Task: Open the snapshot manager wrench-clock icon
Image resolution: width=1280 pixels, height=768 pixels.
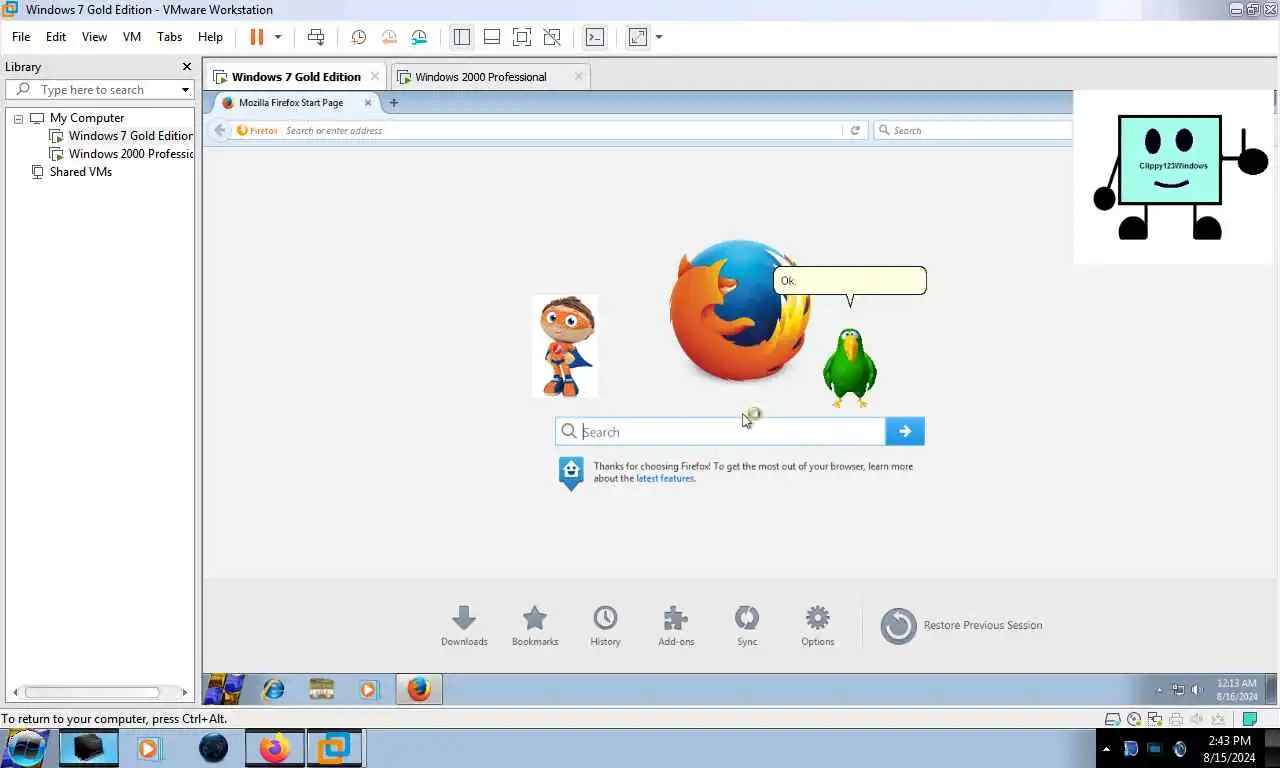Action: click(419, 37)
